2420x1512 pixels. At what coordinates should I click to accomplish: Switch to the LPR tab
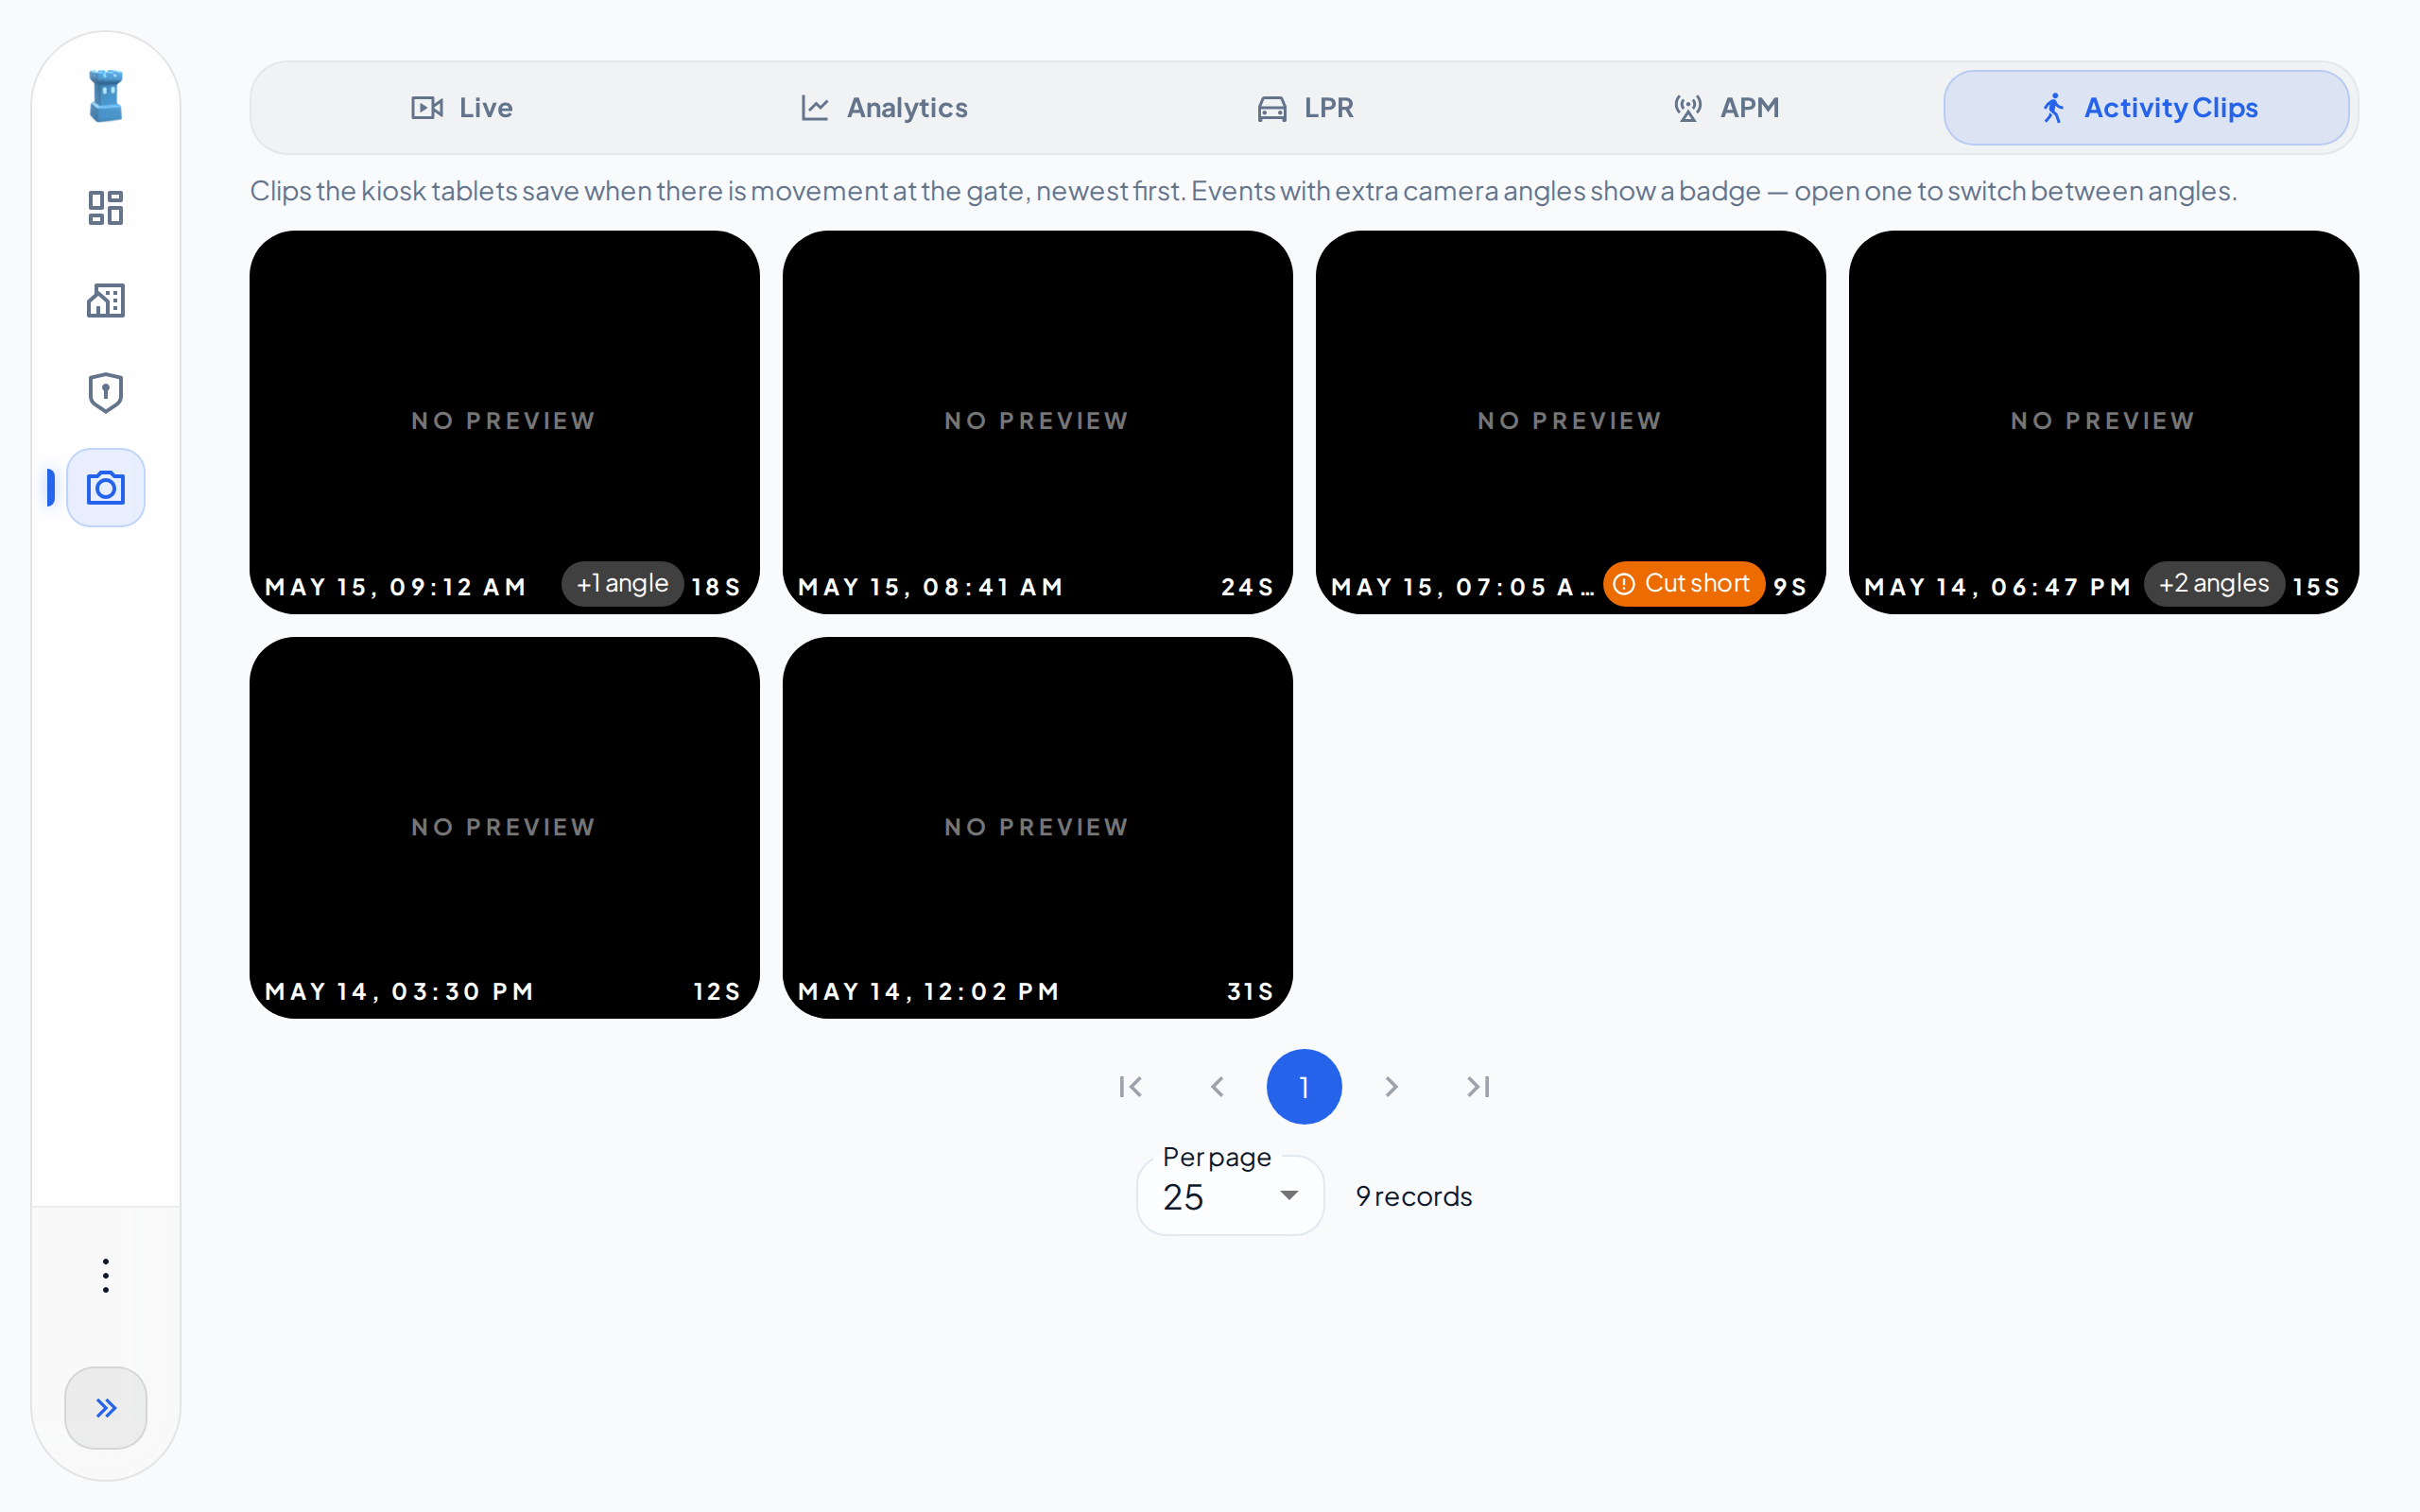coord(1305,108)
